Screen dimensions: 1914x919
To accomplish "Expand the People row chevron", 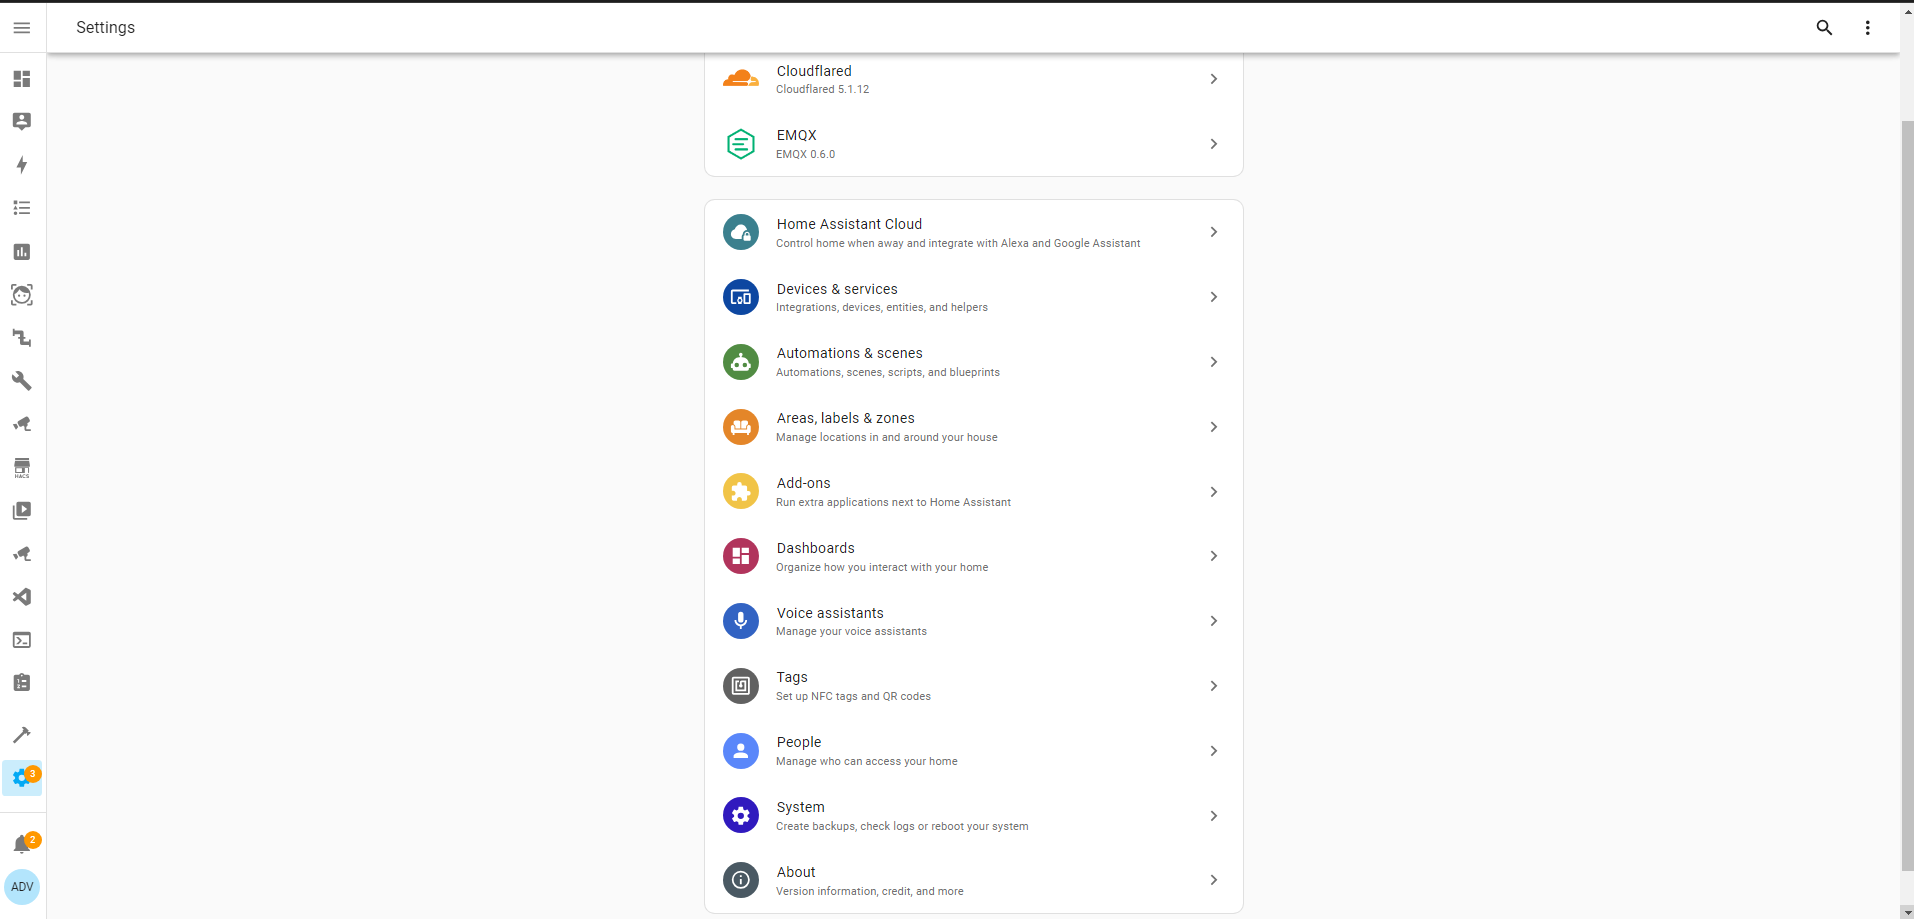I will tap(1213, 751).
